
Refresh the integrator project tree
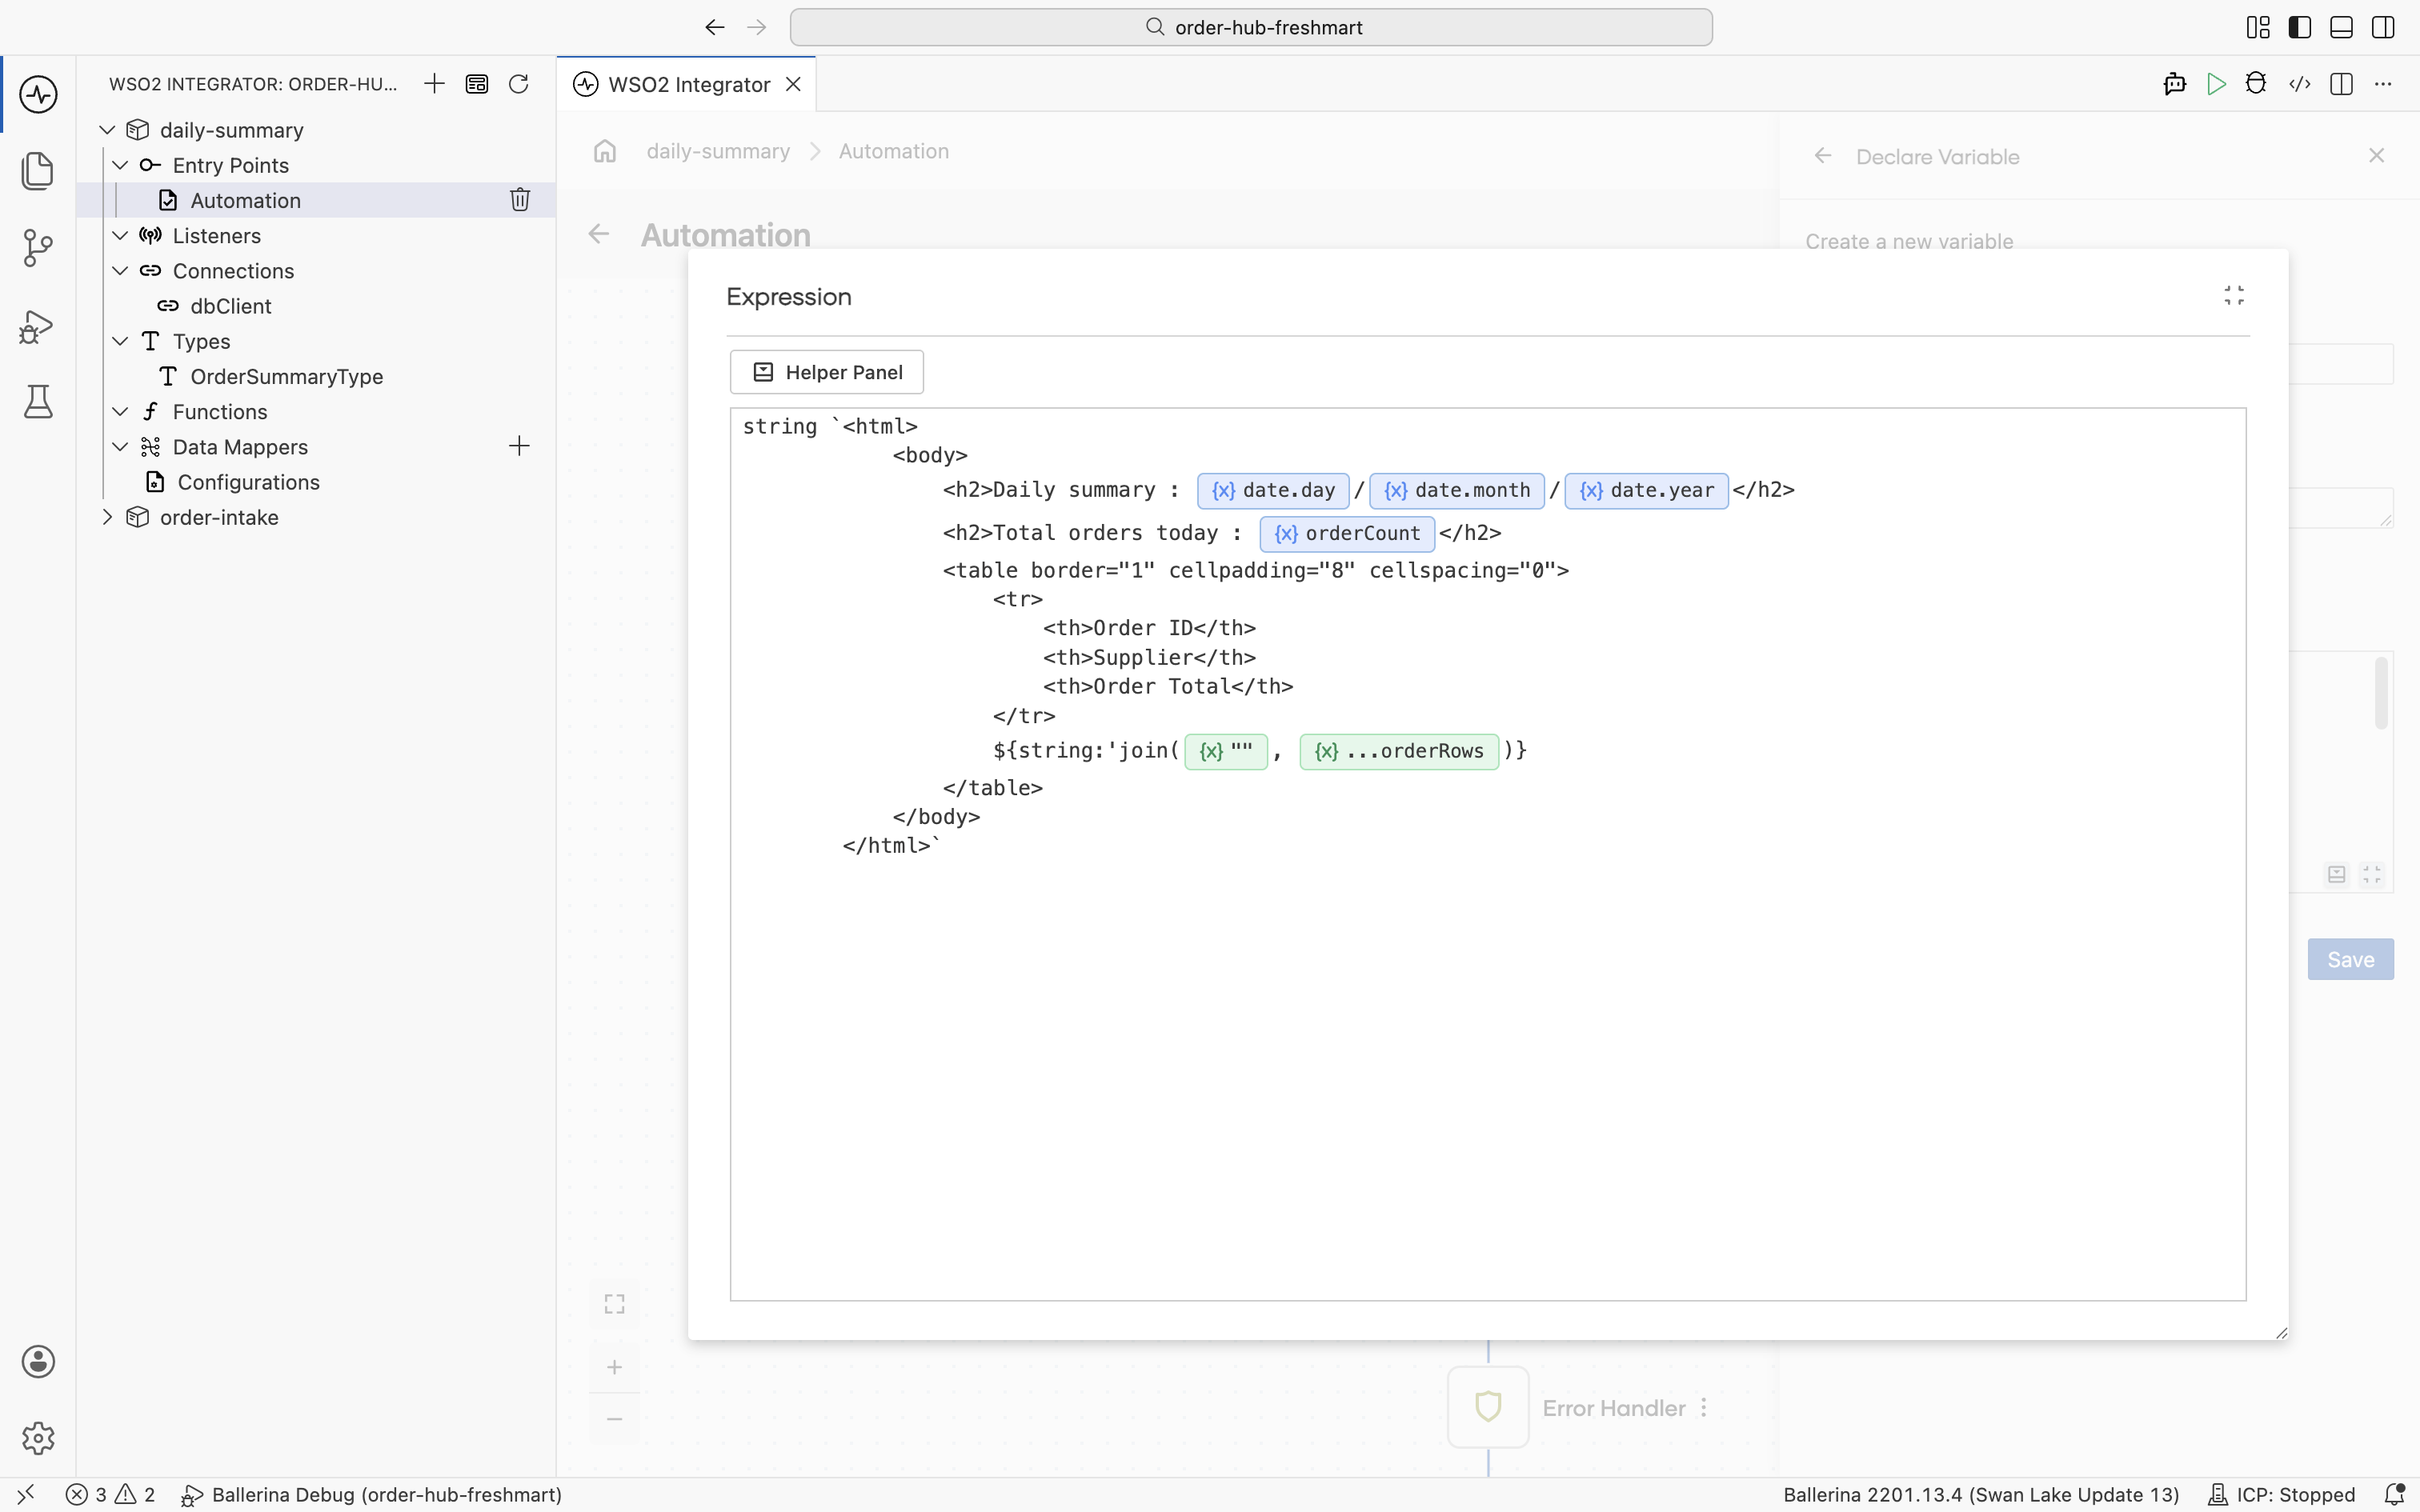click(518, 84)
